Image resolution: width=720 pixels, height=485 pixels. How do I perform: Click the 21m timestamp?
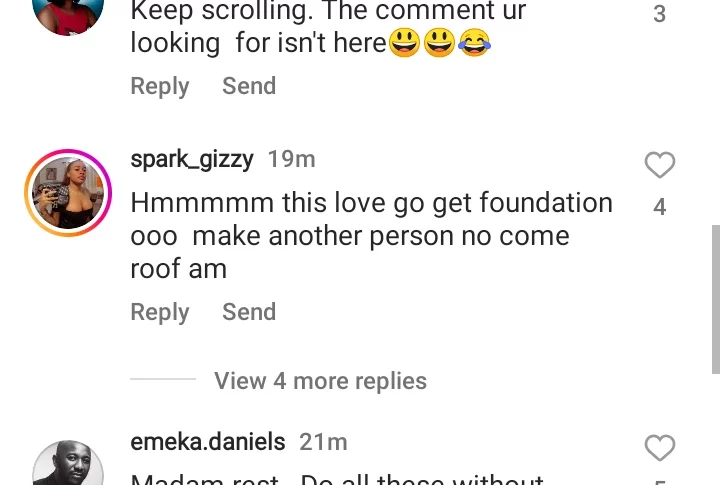point(324,441)
